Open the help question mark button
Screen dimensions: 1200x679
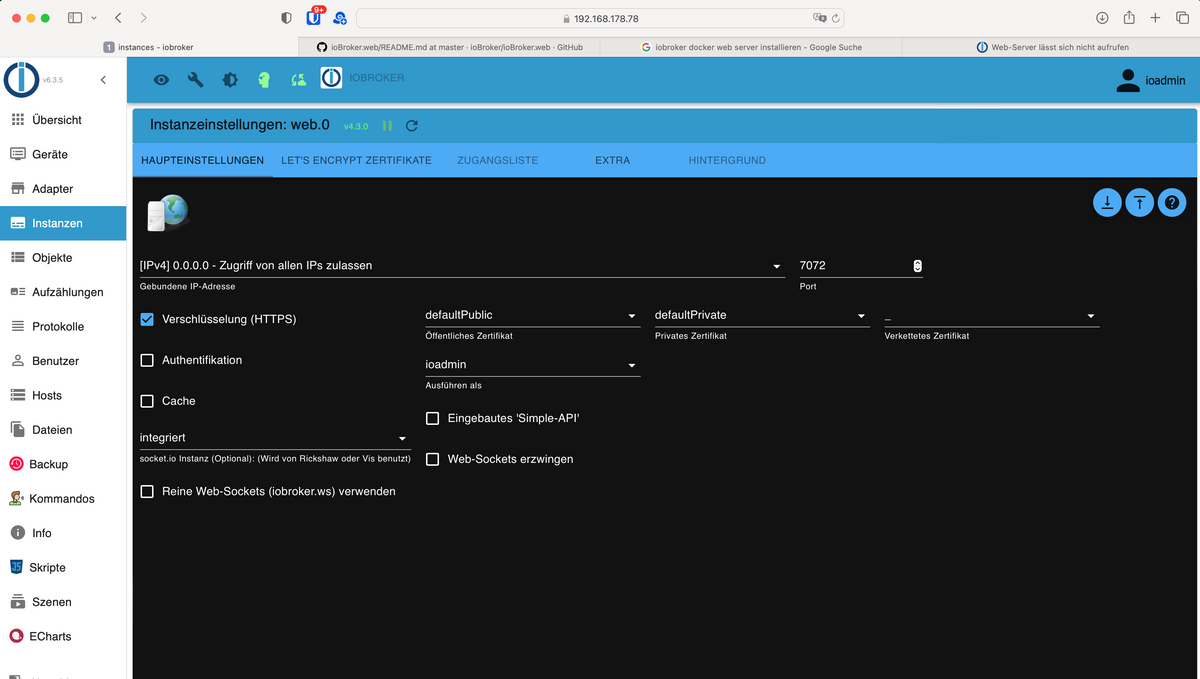1171,202
